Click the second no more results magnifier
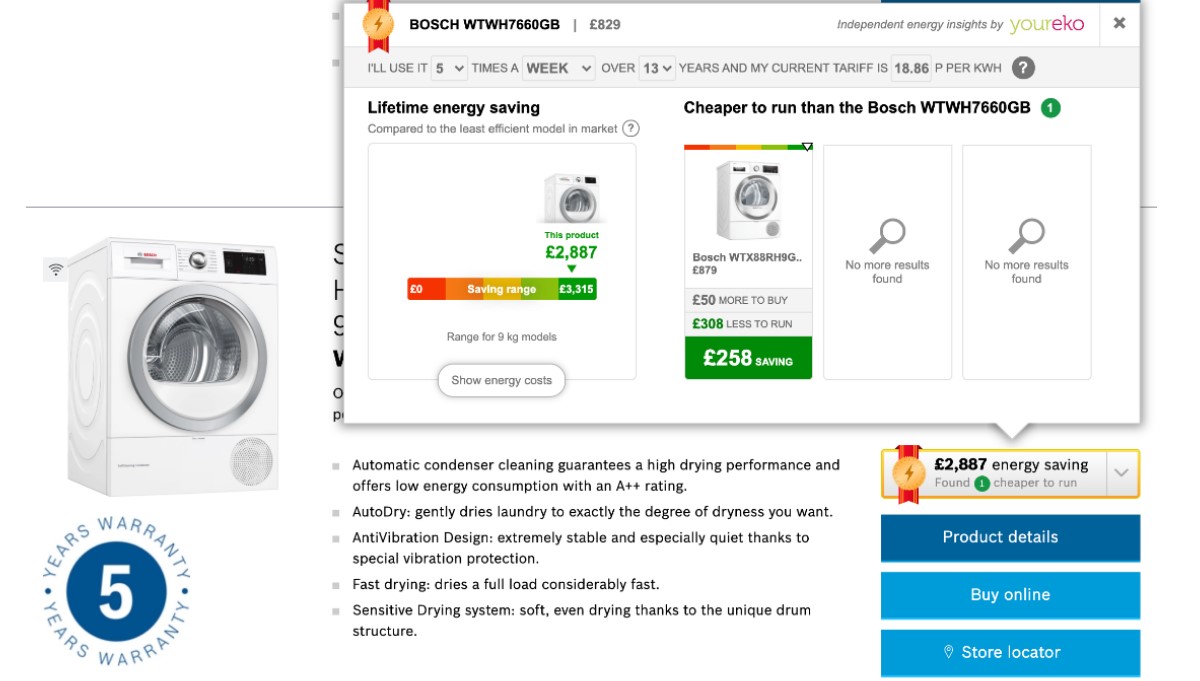The width and height of the screenshot is (1200, 681). (x=1026, y=237)
